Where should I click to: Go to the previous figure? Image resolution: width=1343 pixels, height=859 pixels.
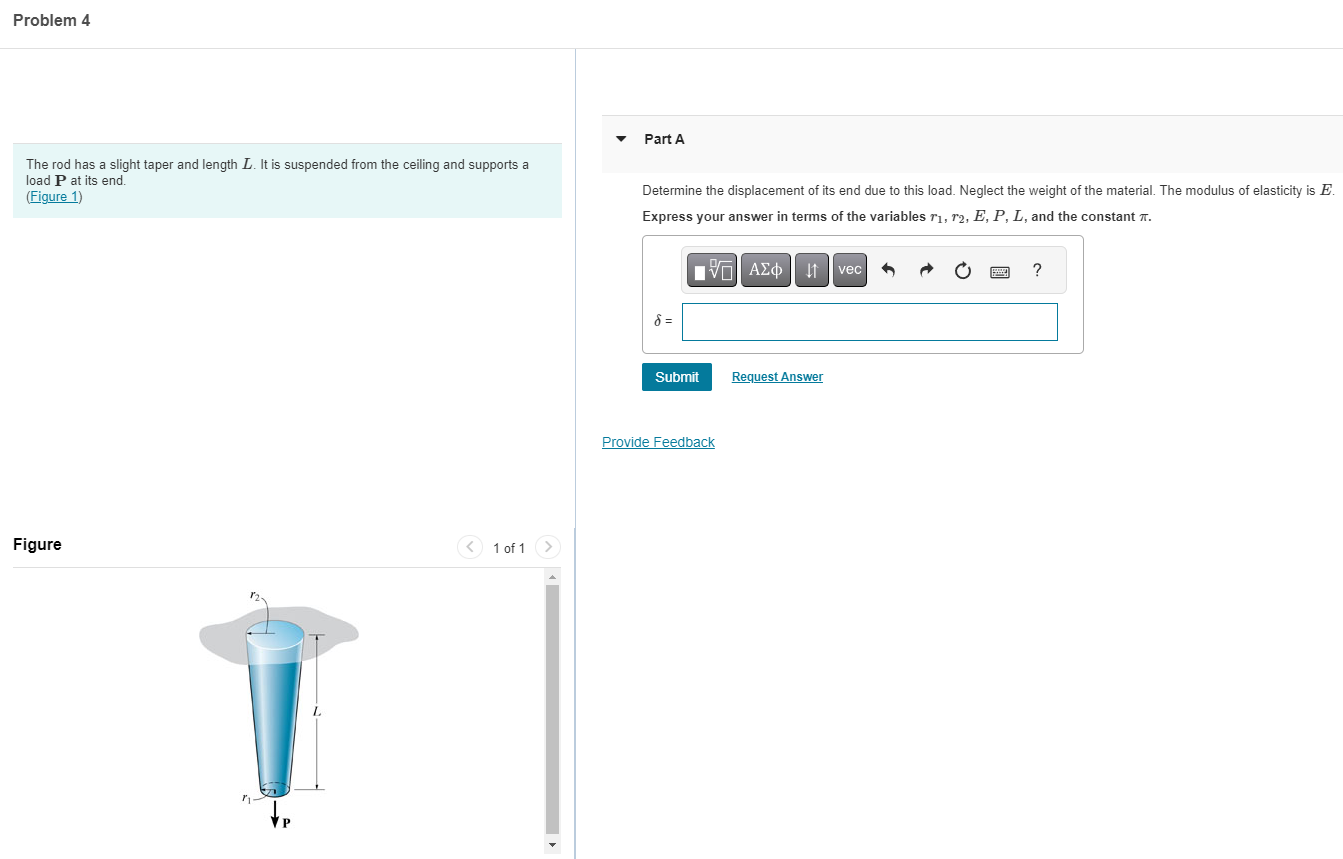coord(470,547)
